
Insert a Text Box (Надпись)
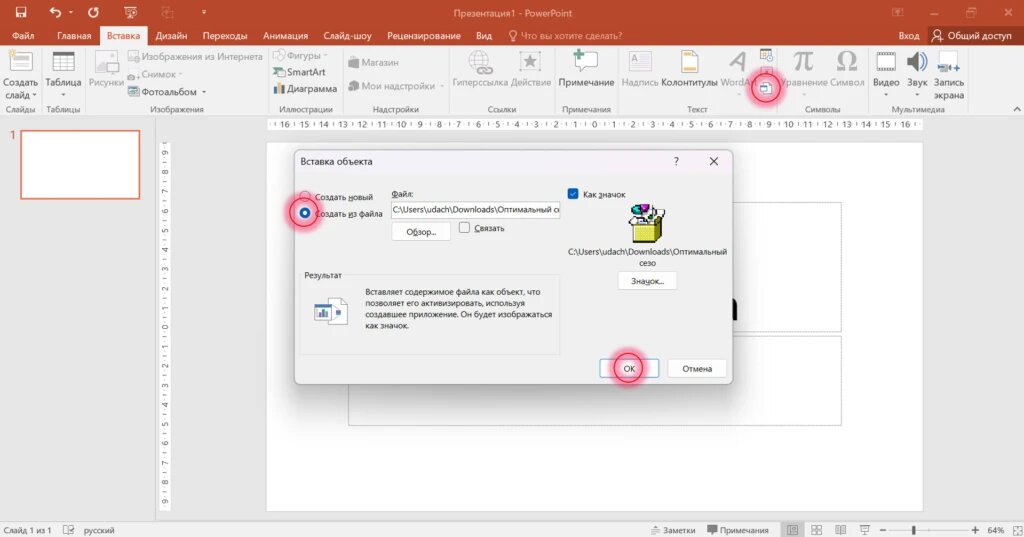(x=640, y=69)
